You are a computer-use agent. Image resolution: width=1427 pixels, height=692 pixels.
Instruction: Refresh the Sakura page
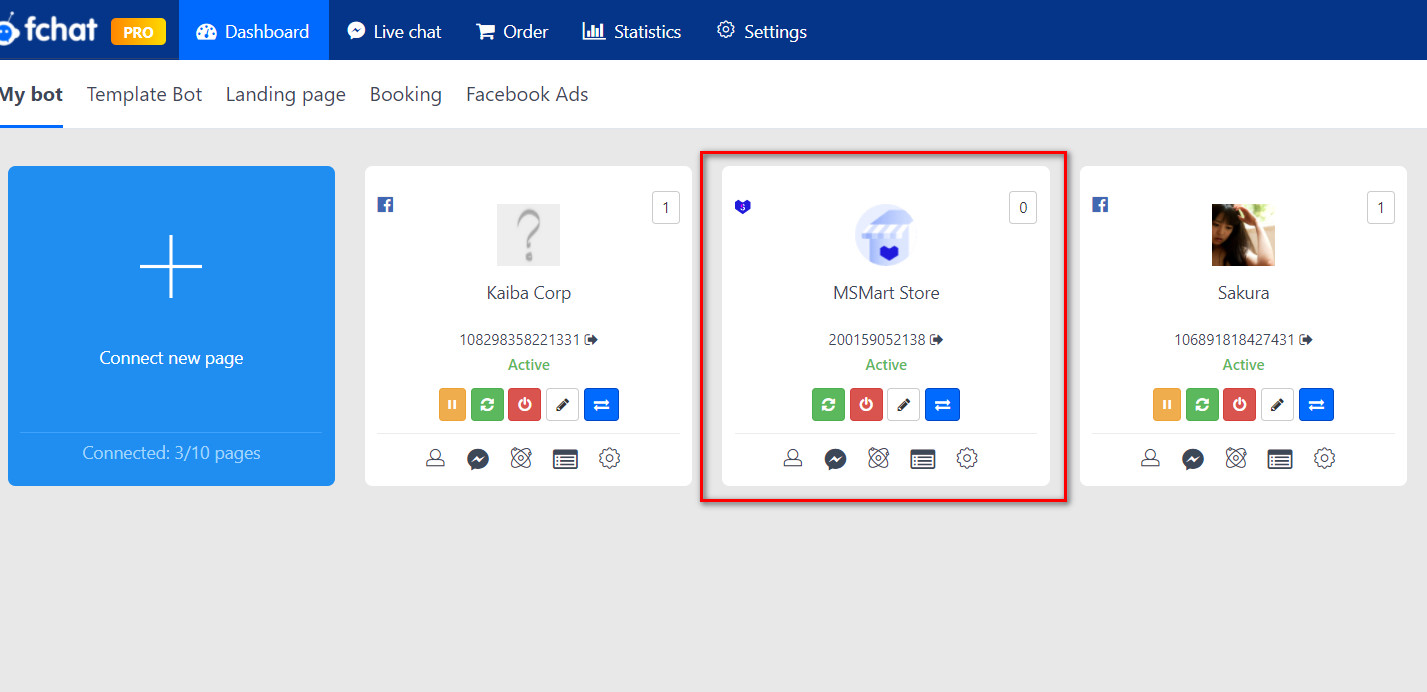coord(1202,404)
